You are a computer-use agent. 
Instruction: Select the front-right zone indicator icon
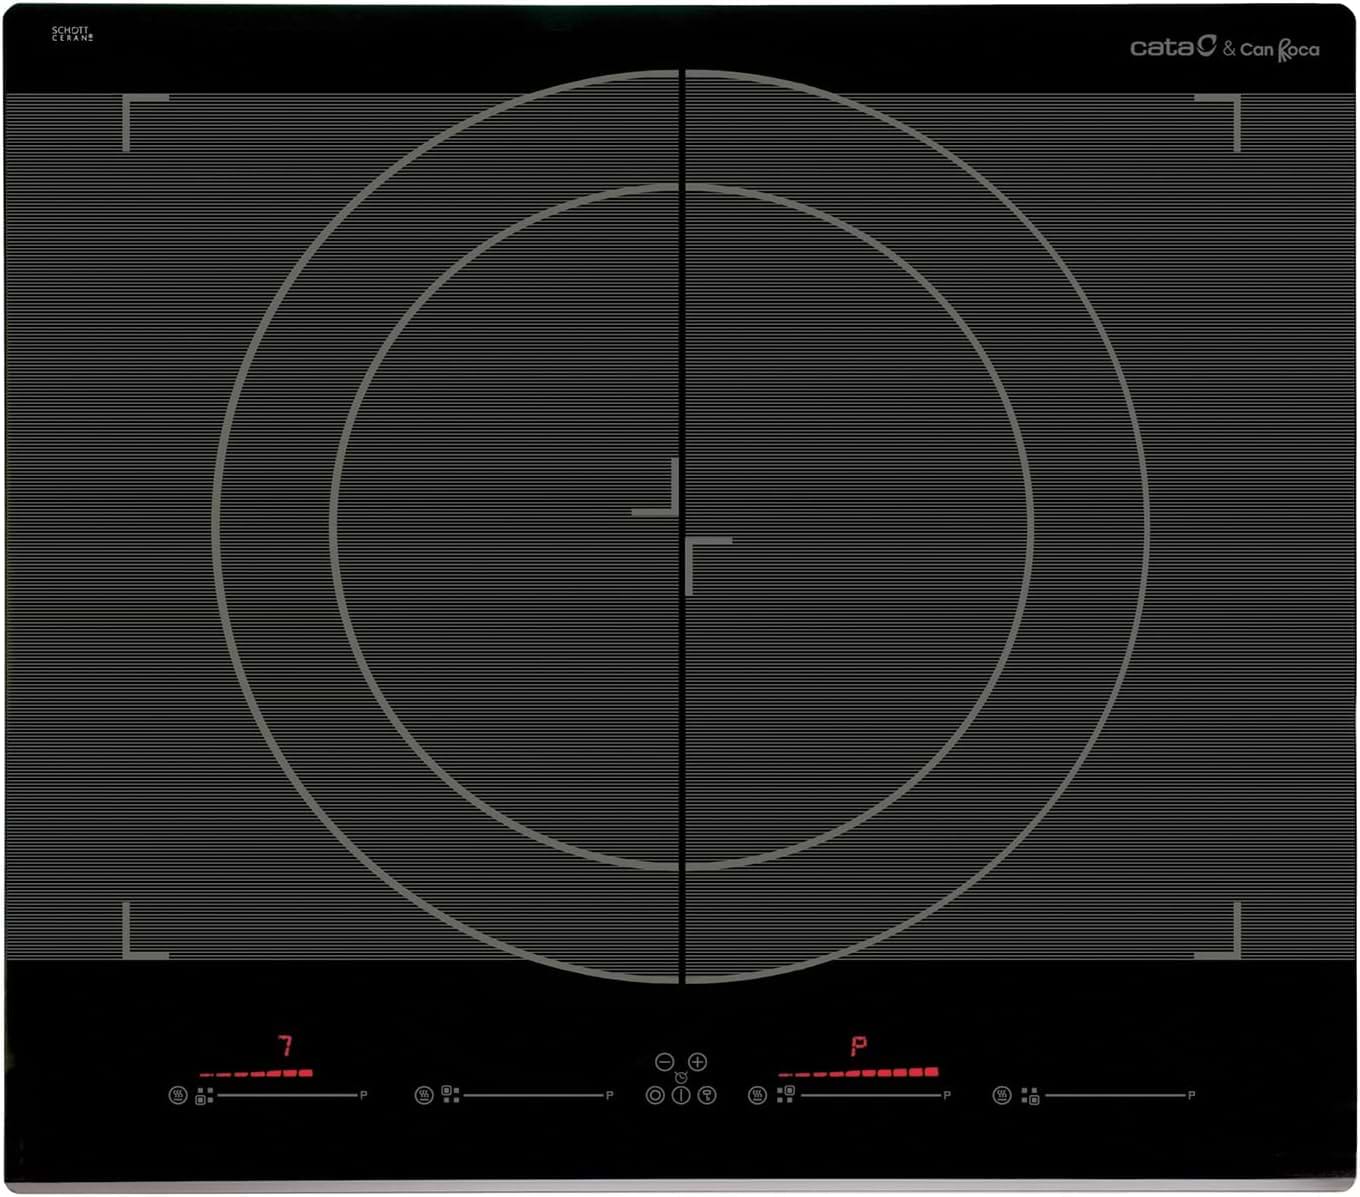pyautogui.click(x=1030, y=1096)
